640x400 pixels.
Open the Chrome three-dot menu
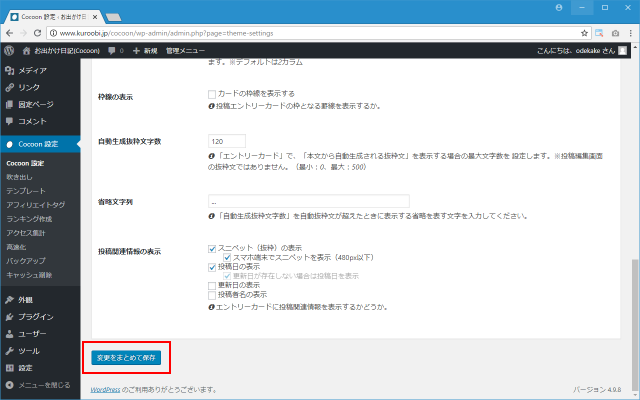(x=628, y=31)
